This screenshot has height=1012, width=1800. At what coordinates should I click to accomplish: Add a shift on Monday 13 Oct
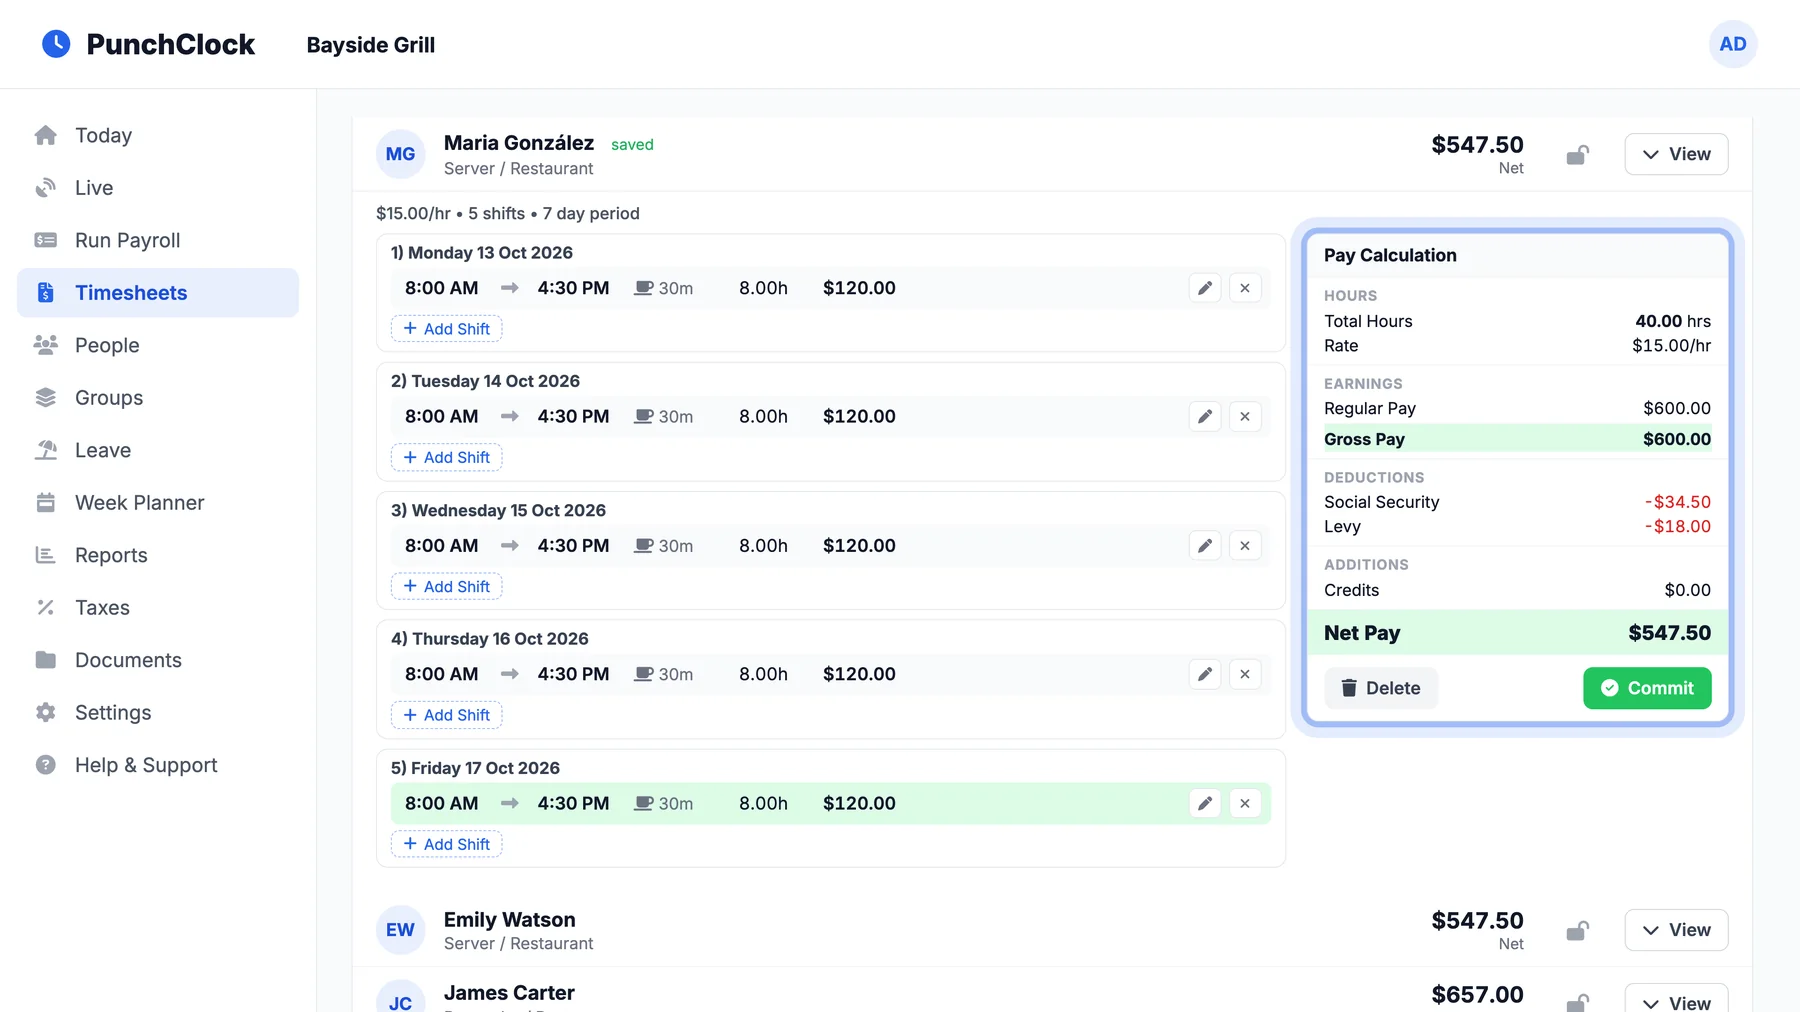click(x=446, y=329)
